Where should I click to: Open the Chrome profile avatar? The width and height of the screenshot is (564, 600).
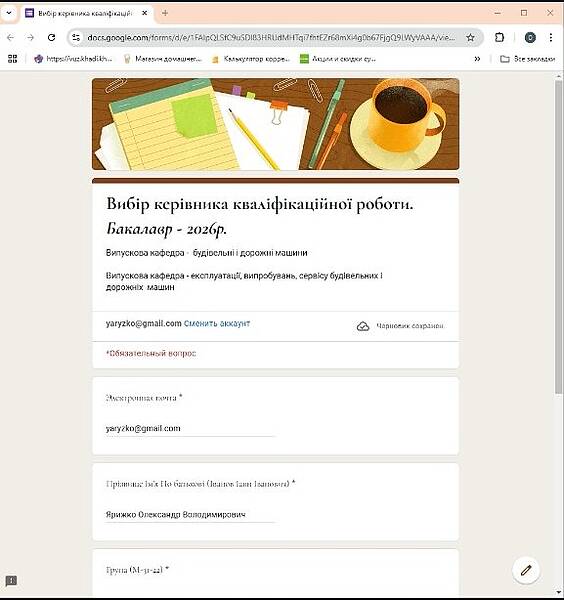[x=530, y=38]
